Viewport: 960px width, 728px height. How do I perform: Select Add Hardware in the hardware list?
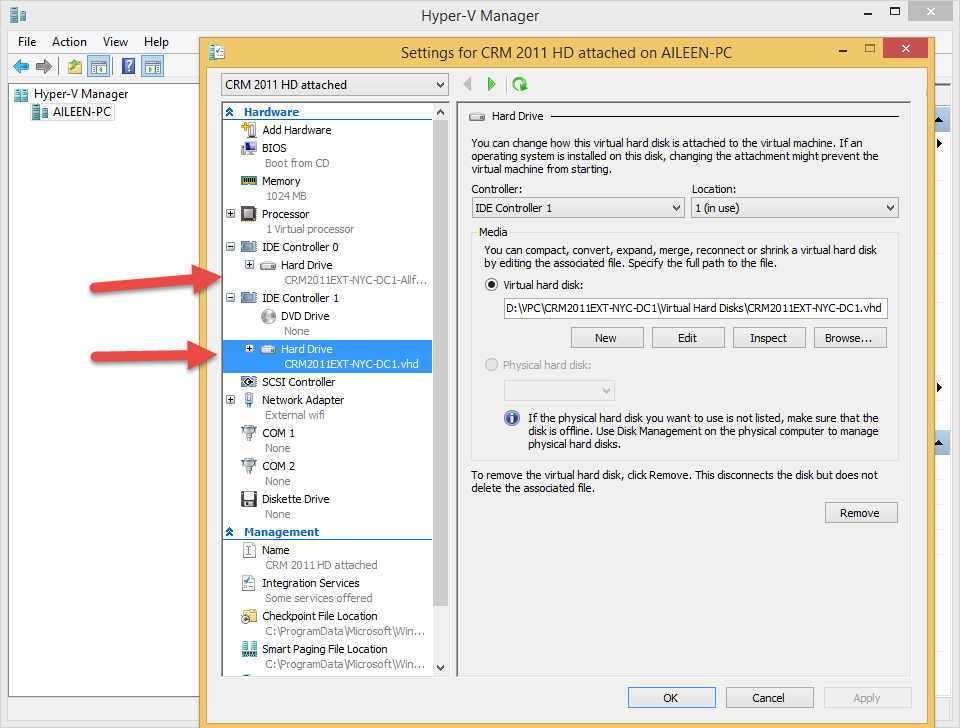coord(297,130)
